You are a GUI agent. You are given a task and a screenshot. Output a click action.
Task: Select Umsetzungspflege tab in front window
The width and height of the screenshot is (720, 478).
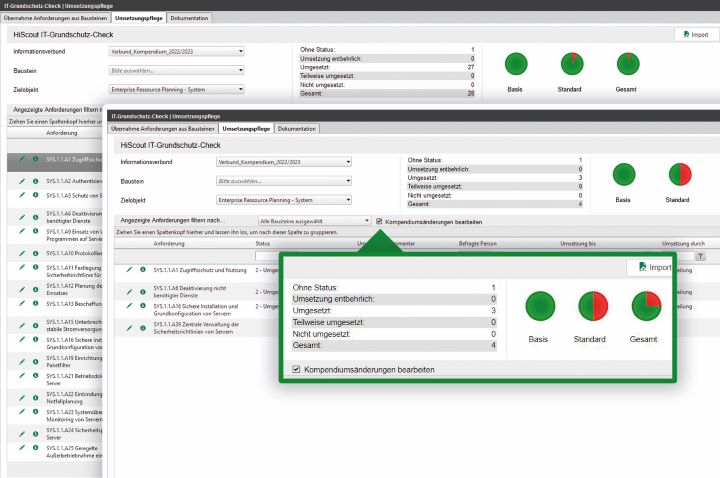coord(246,129)
